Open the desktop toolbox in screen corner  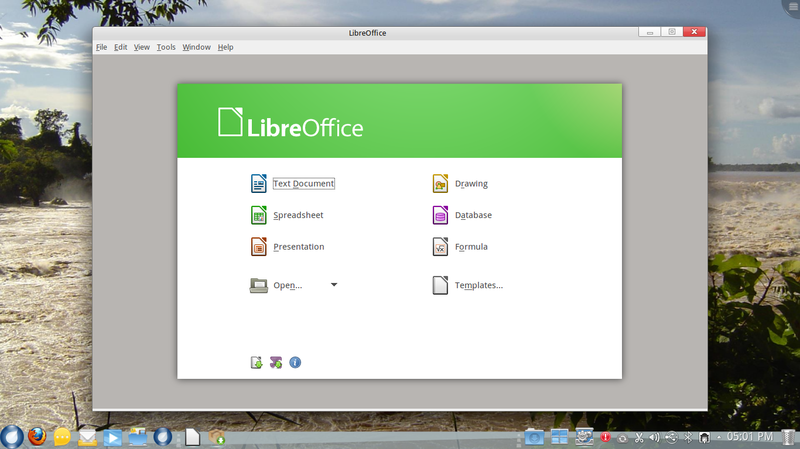(792, 7)
